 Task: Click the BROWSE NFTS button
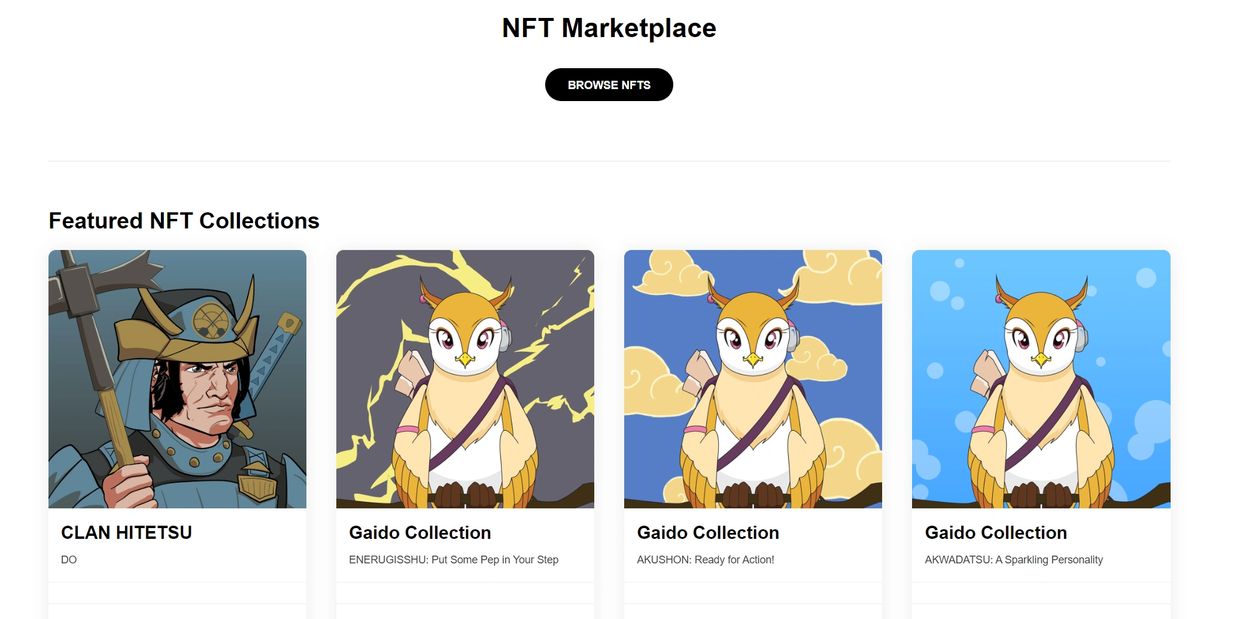[x=609, y=85]
